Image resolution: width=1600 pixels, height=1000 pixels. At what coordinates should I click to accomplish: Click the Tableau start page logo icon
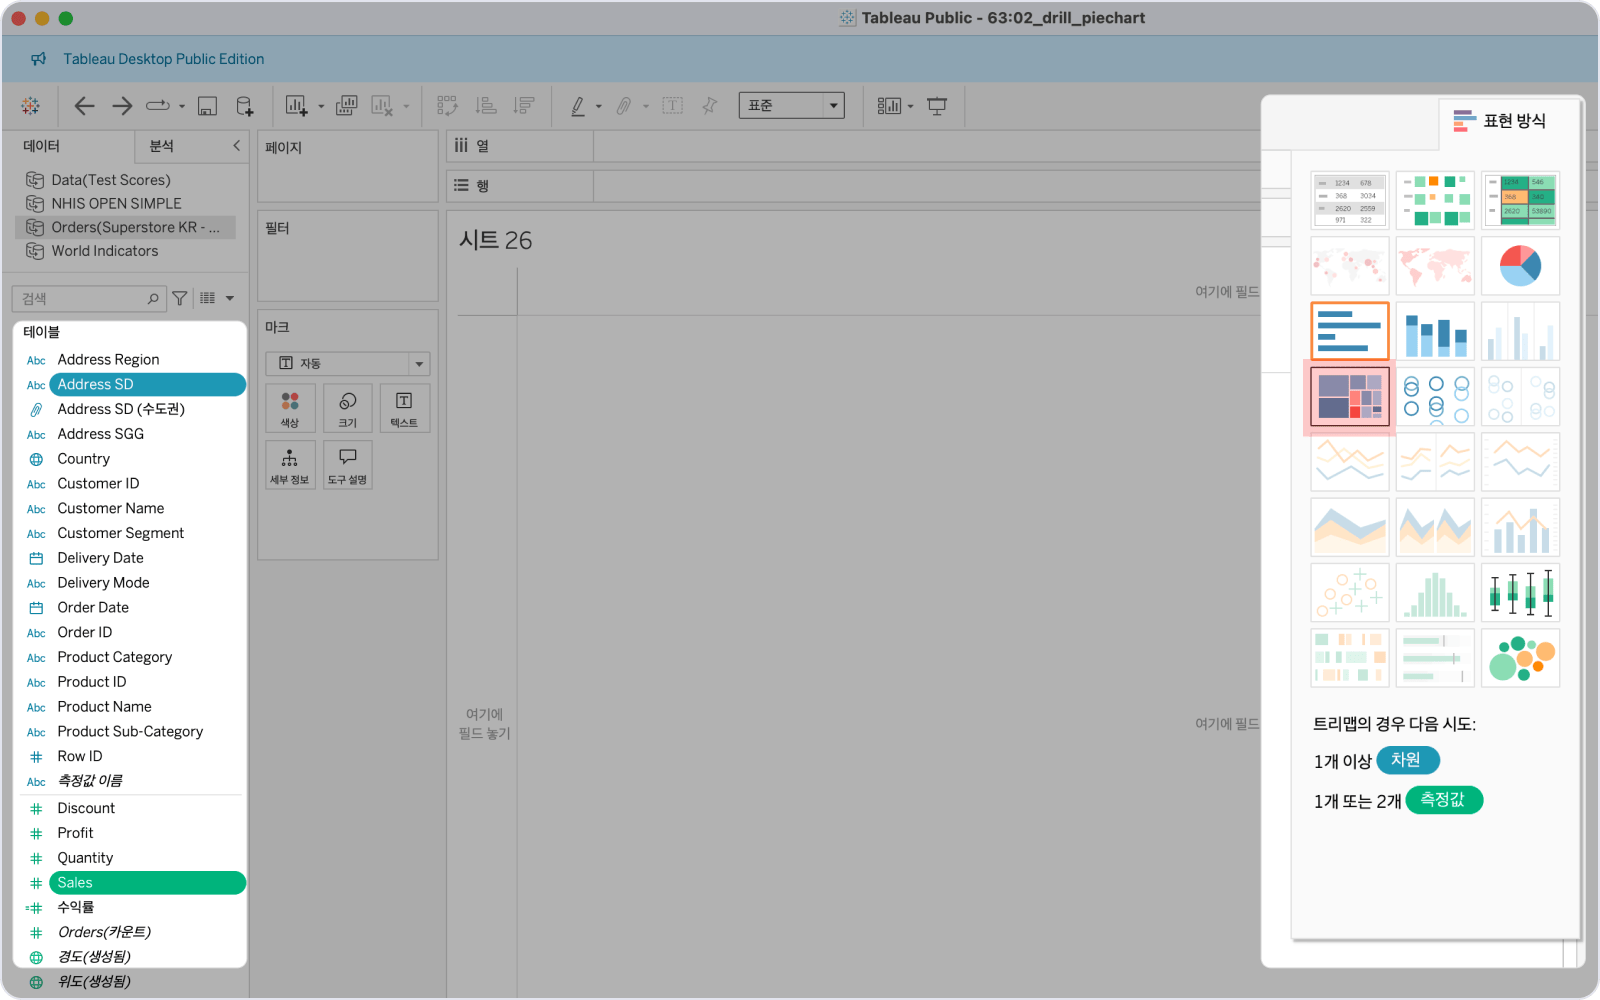(x=30, y=106)
